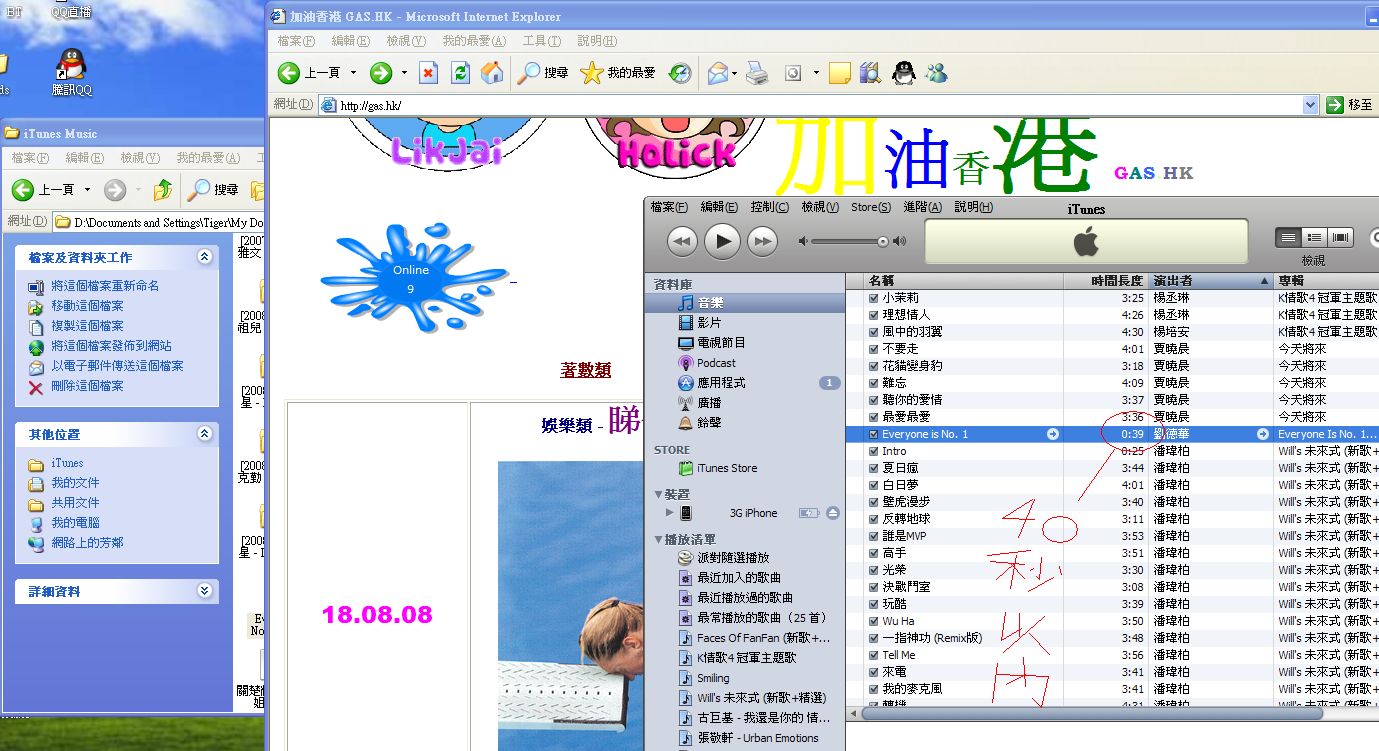Open the Tencent QQ desktop shortcut
The width and height of the screenshot is (1379, 751).
(x=71, y=66)
